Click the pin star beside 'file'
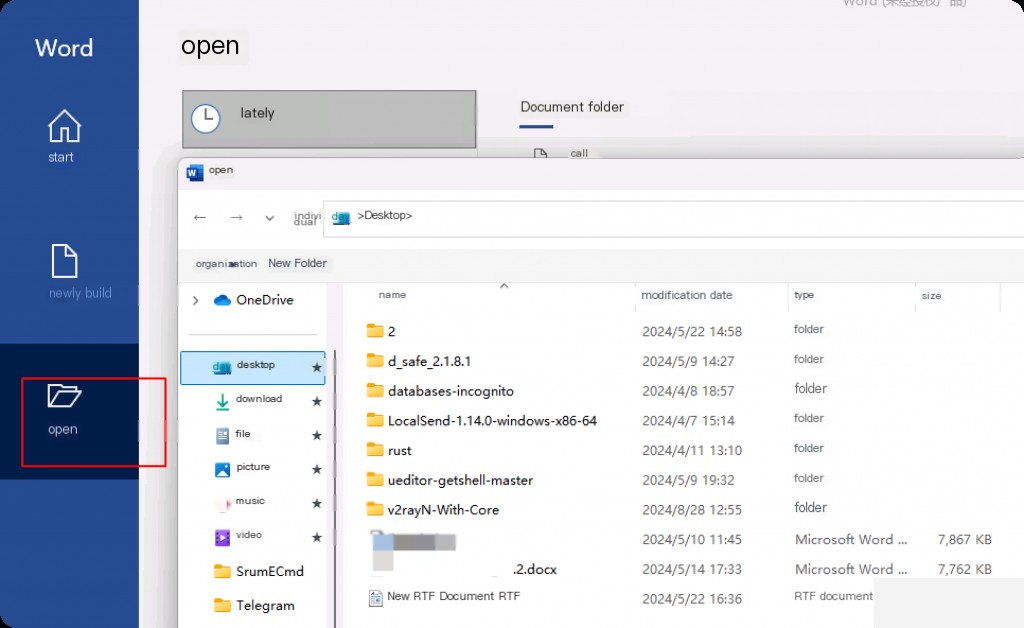This screenshot has width=1024, height=628. click(317, 435)
